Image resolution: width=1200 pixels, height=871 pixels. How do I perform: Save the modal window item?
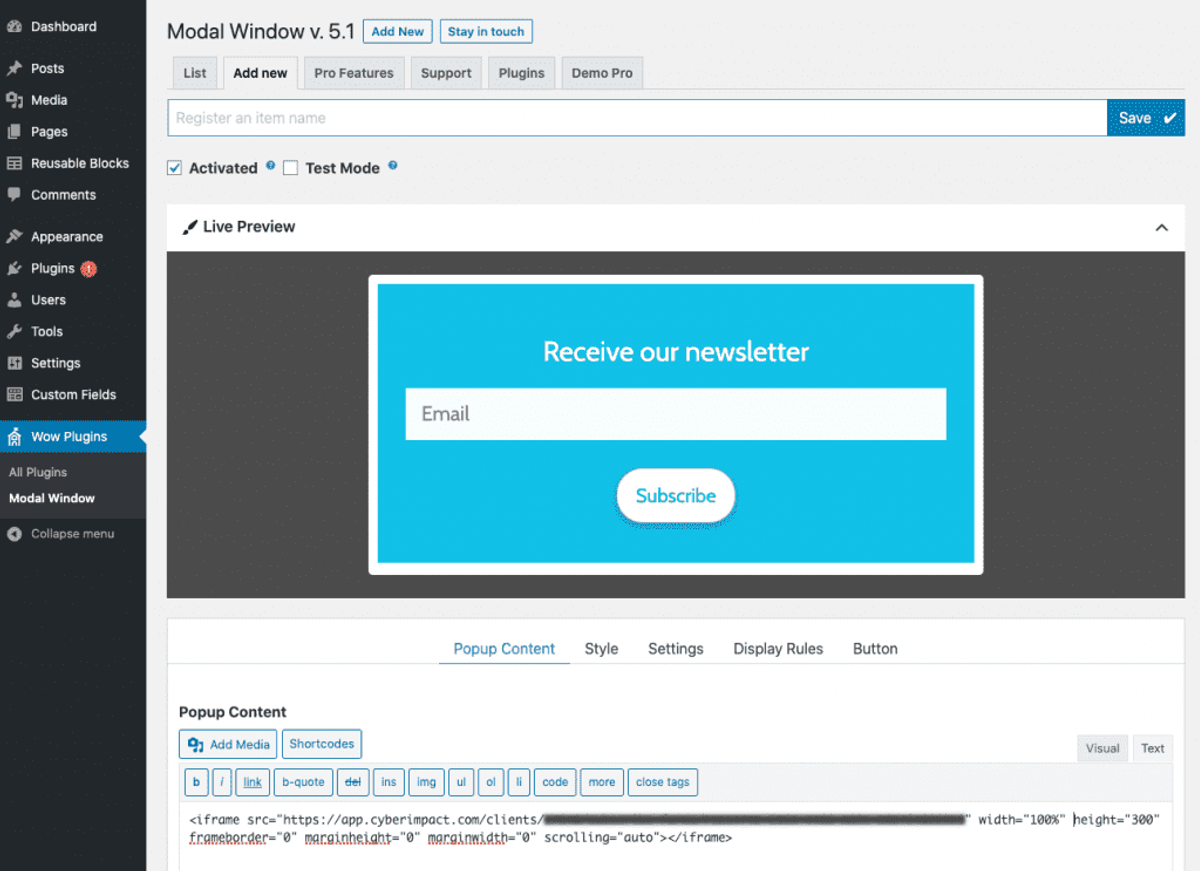(x=1146, y=118)
